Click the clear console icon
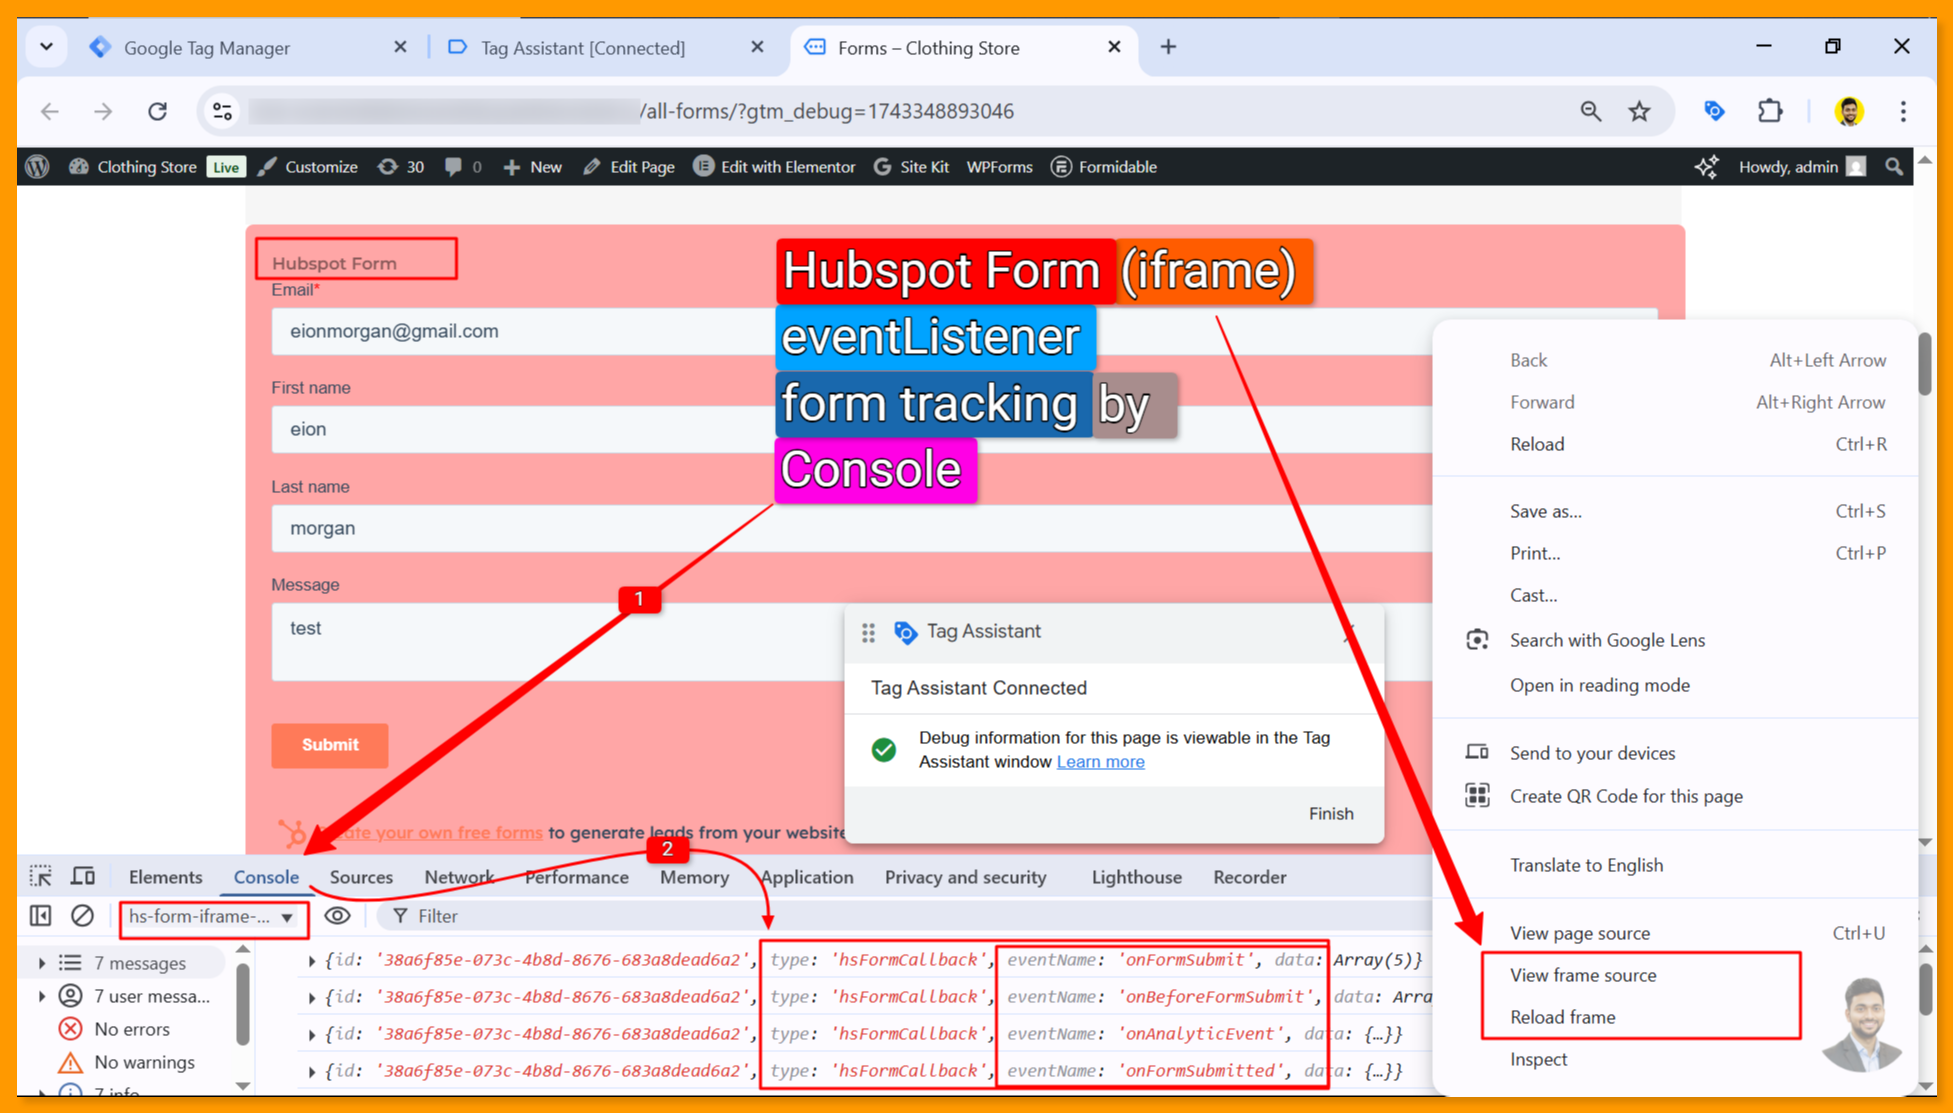Image resolution: width=1953 pixels, height=1113 pixels. (82, 916)
